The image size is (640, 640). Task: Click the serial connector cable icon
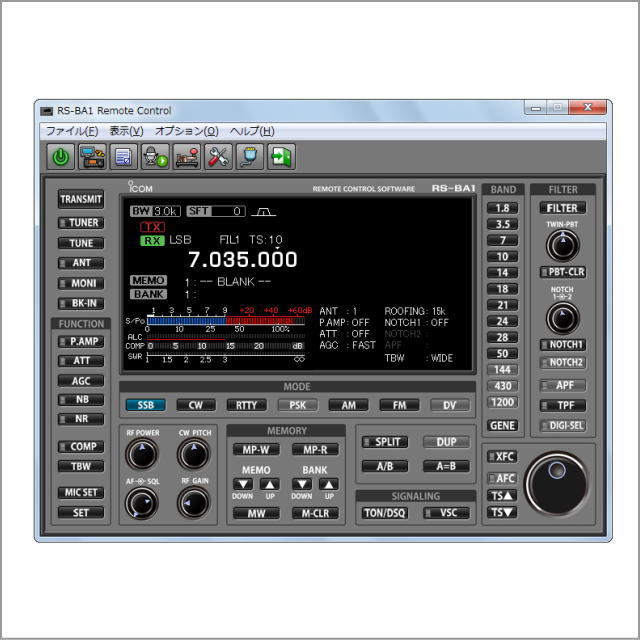pos(250,156)
